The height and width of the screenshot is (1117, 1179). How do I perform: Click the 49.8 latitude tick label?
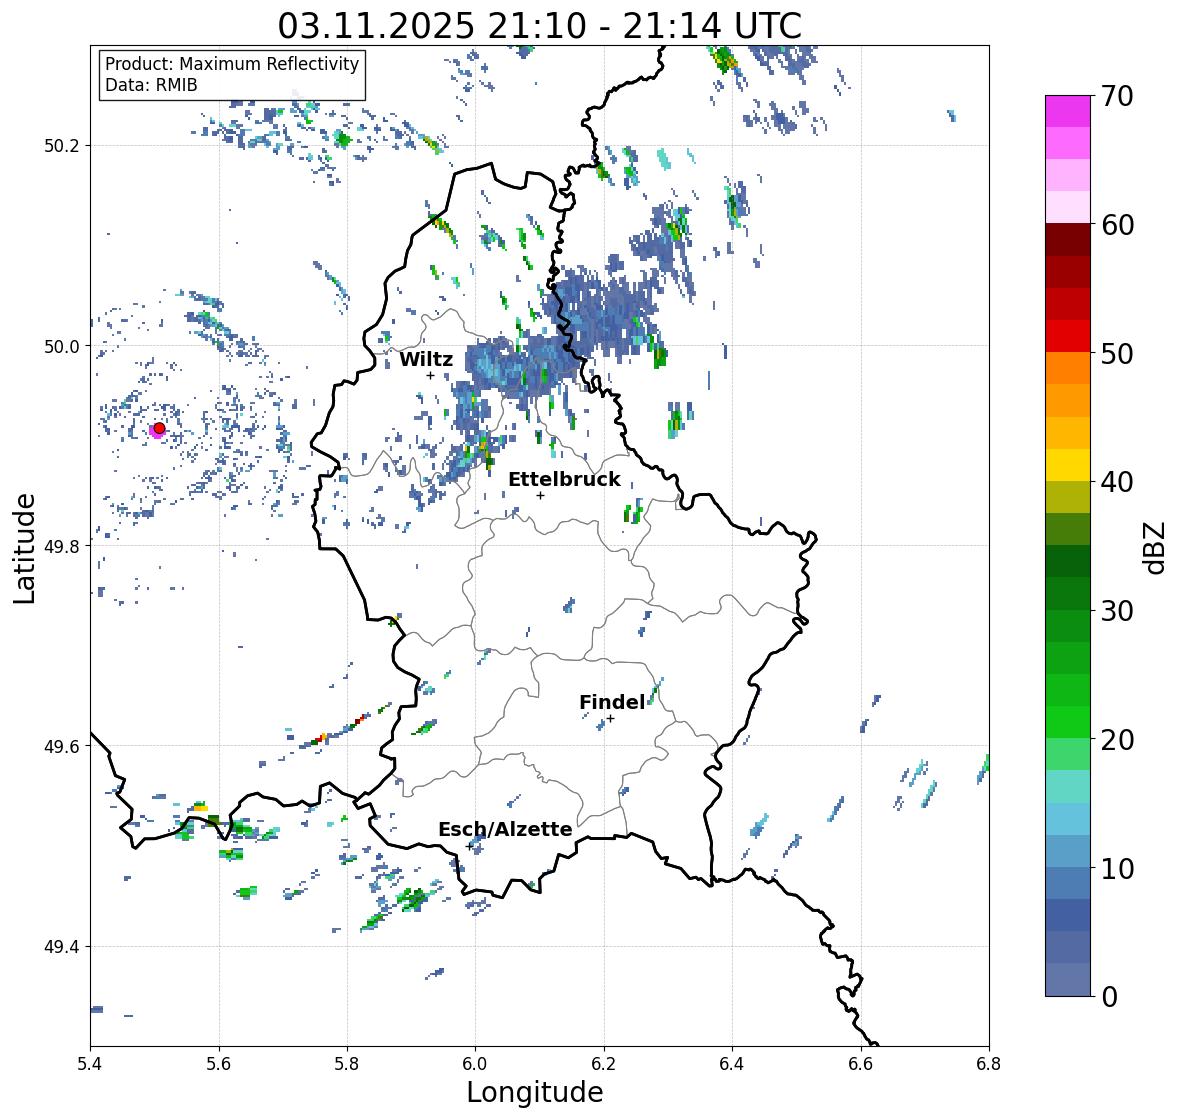click(x=62, y=546)
